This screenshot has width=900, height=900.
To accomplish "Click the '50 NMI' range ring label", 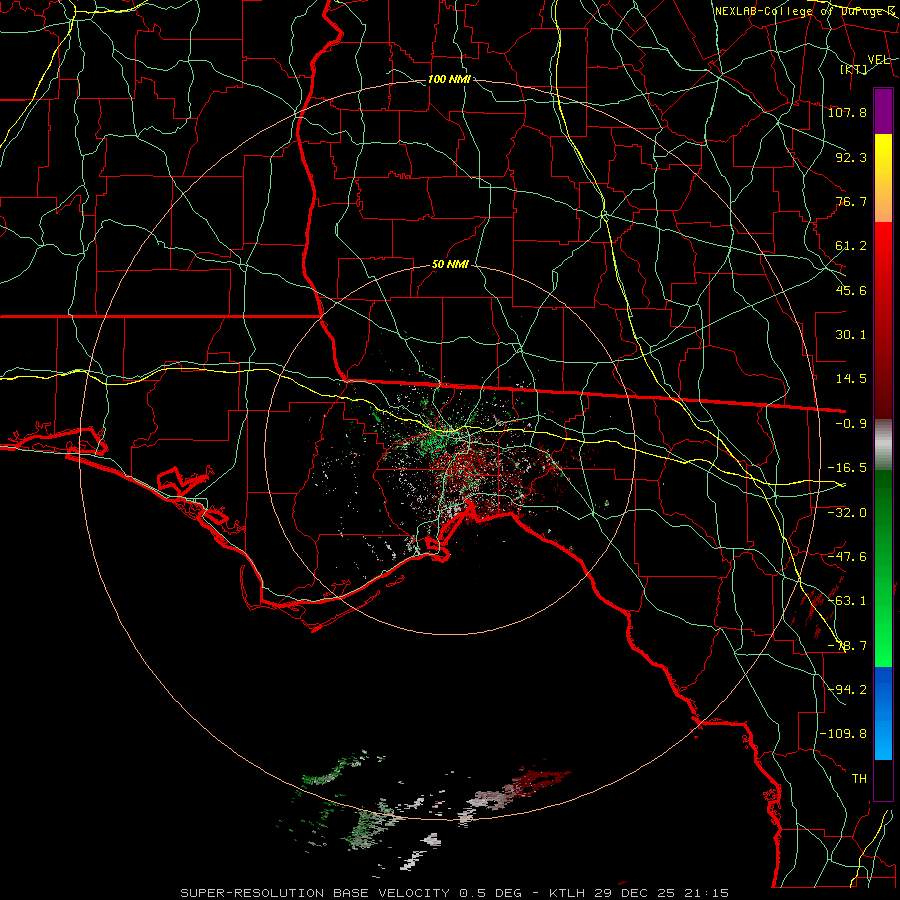I will pos(450,264).
